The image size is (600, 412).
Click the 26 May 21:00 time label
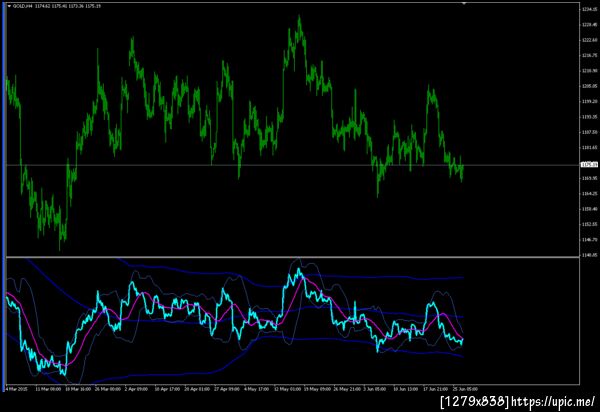coord(347,389)
